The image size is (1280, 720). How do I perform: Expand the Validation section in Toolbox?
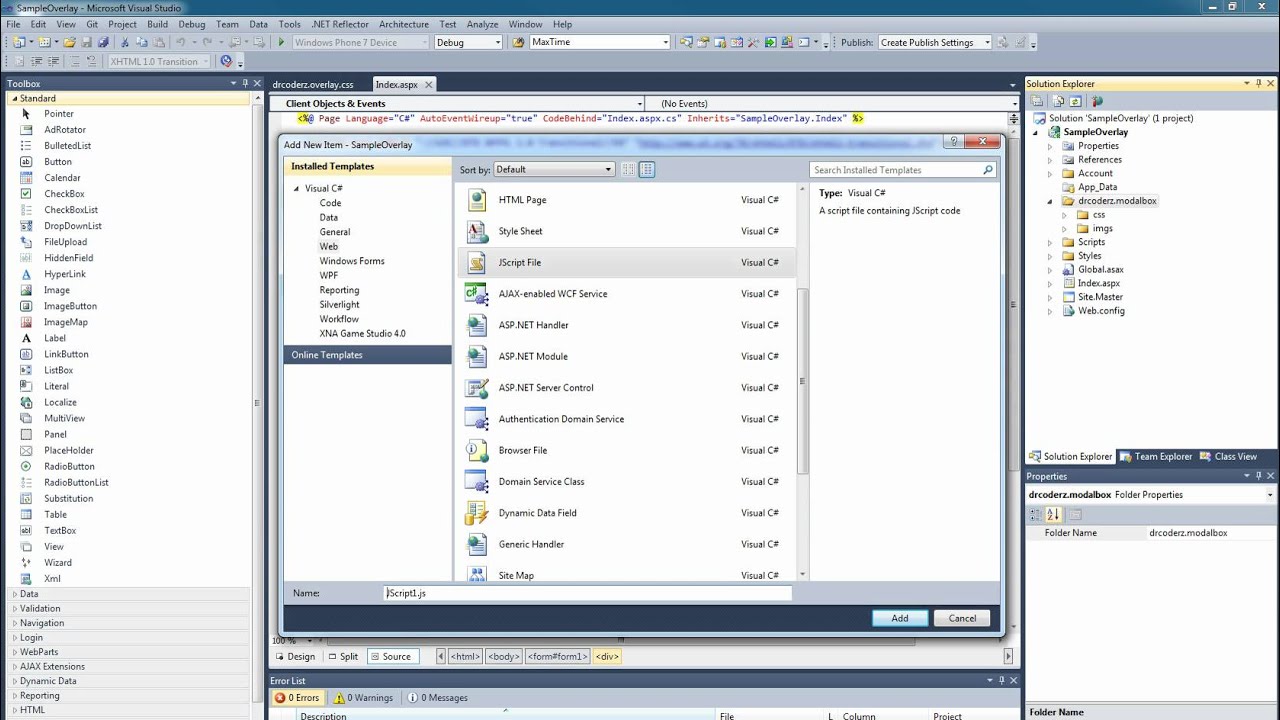coord(14,608)
